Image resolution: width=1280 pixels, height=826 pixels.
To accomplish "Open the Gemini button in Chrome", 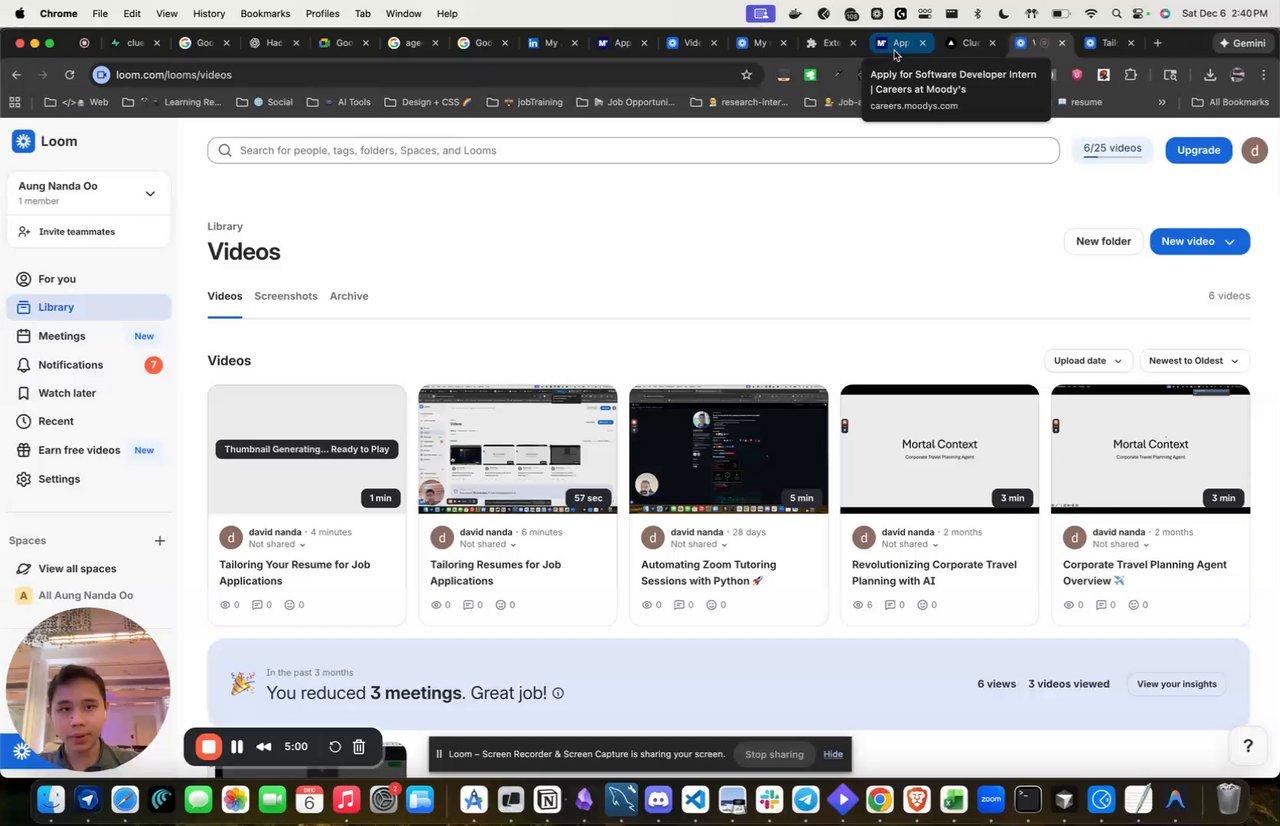I will 1242,43.
